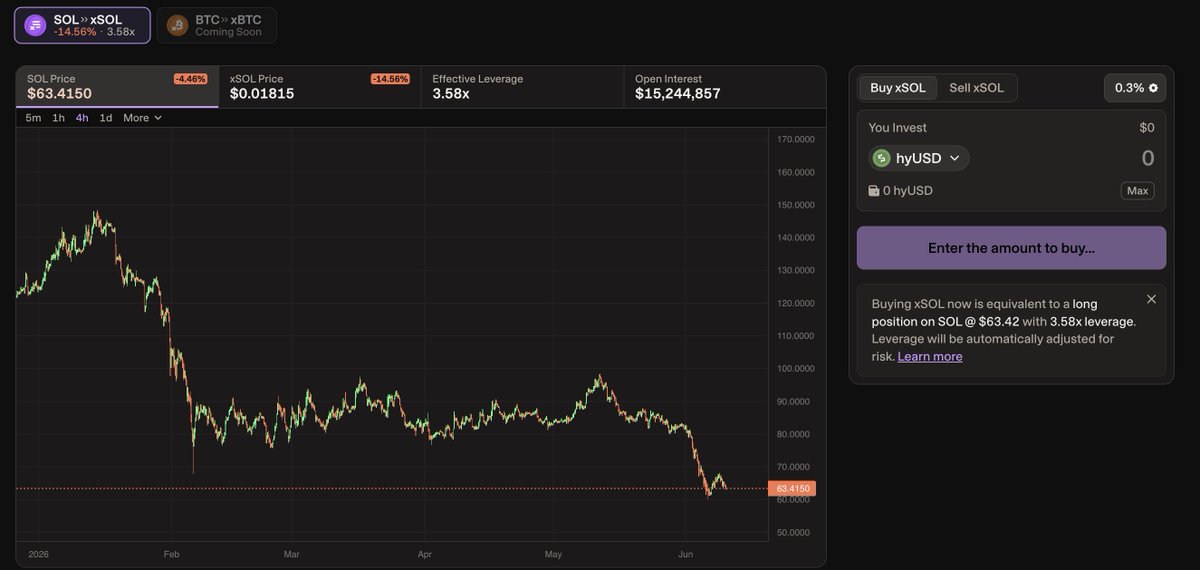Viewport: 1200px width, 570px height.
Task: Set chart interval to 5m
Action: coord(33,118)
